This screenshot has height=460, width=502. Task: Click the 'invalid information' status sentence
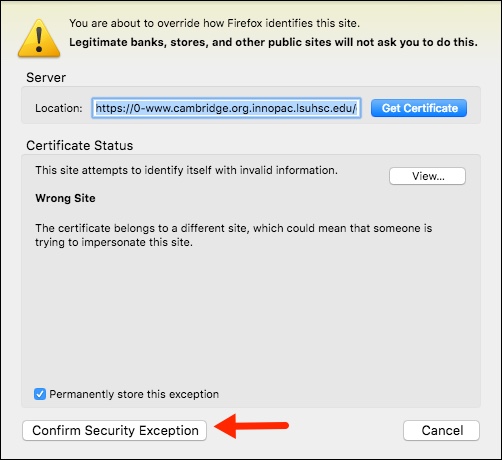(186, 170)
